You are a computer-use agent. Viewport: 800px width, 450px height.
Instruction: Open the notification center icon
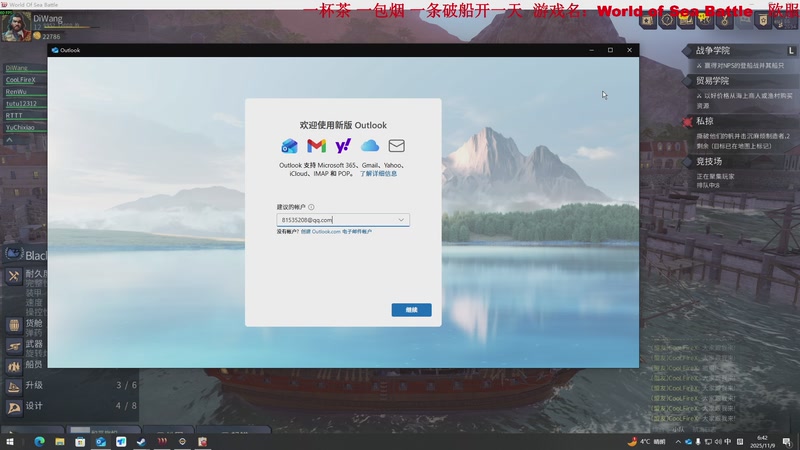(x=787, y=442)
